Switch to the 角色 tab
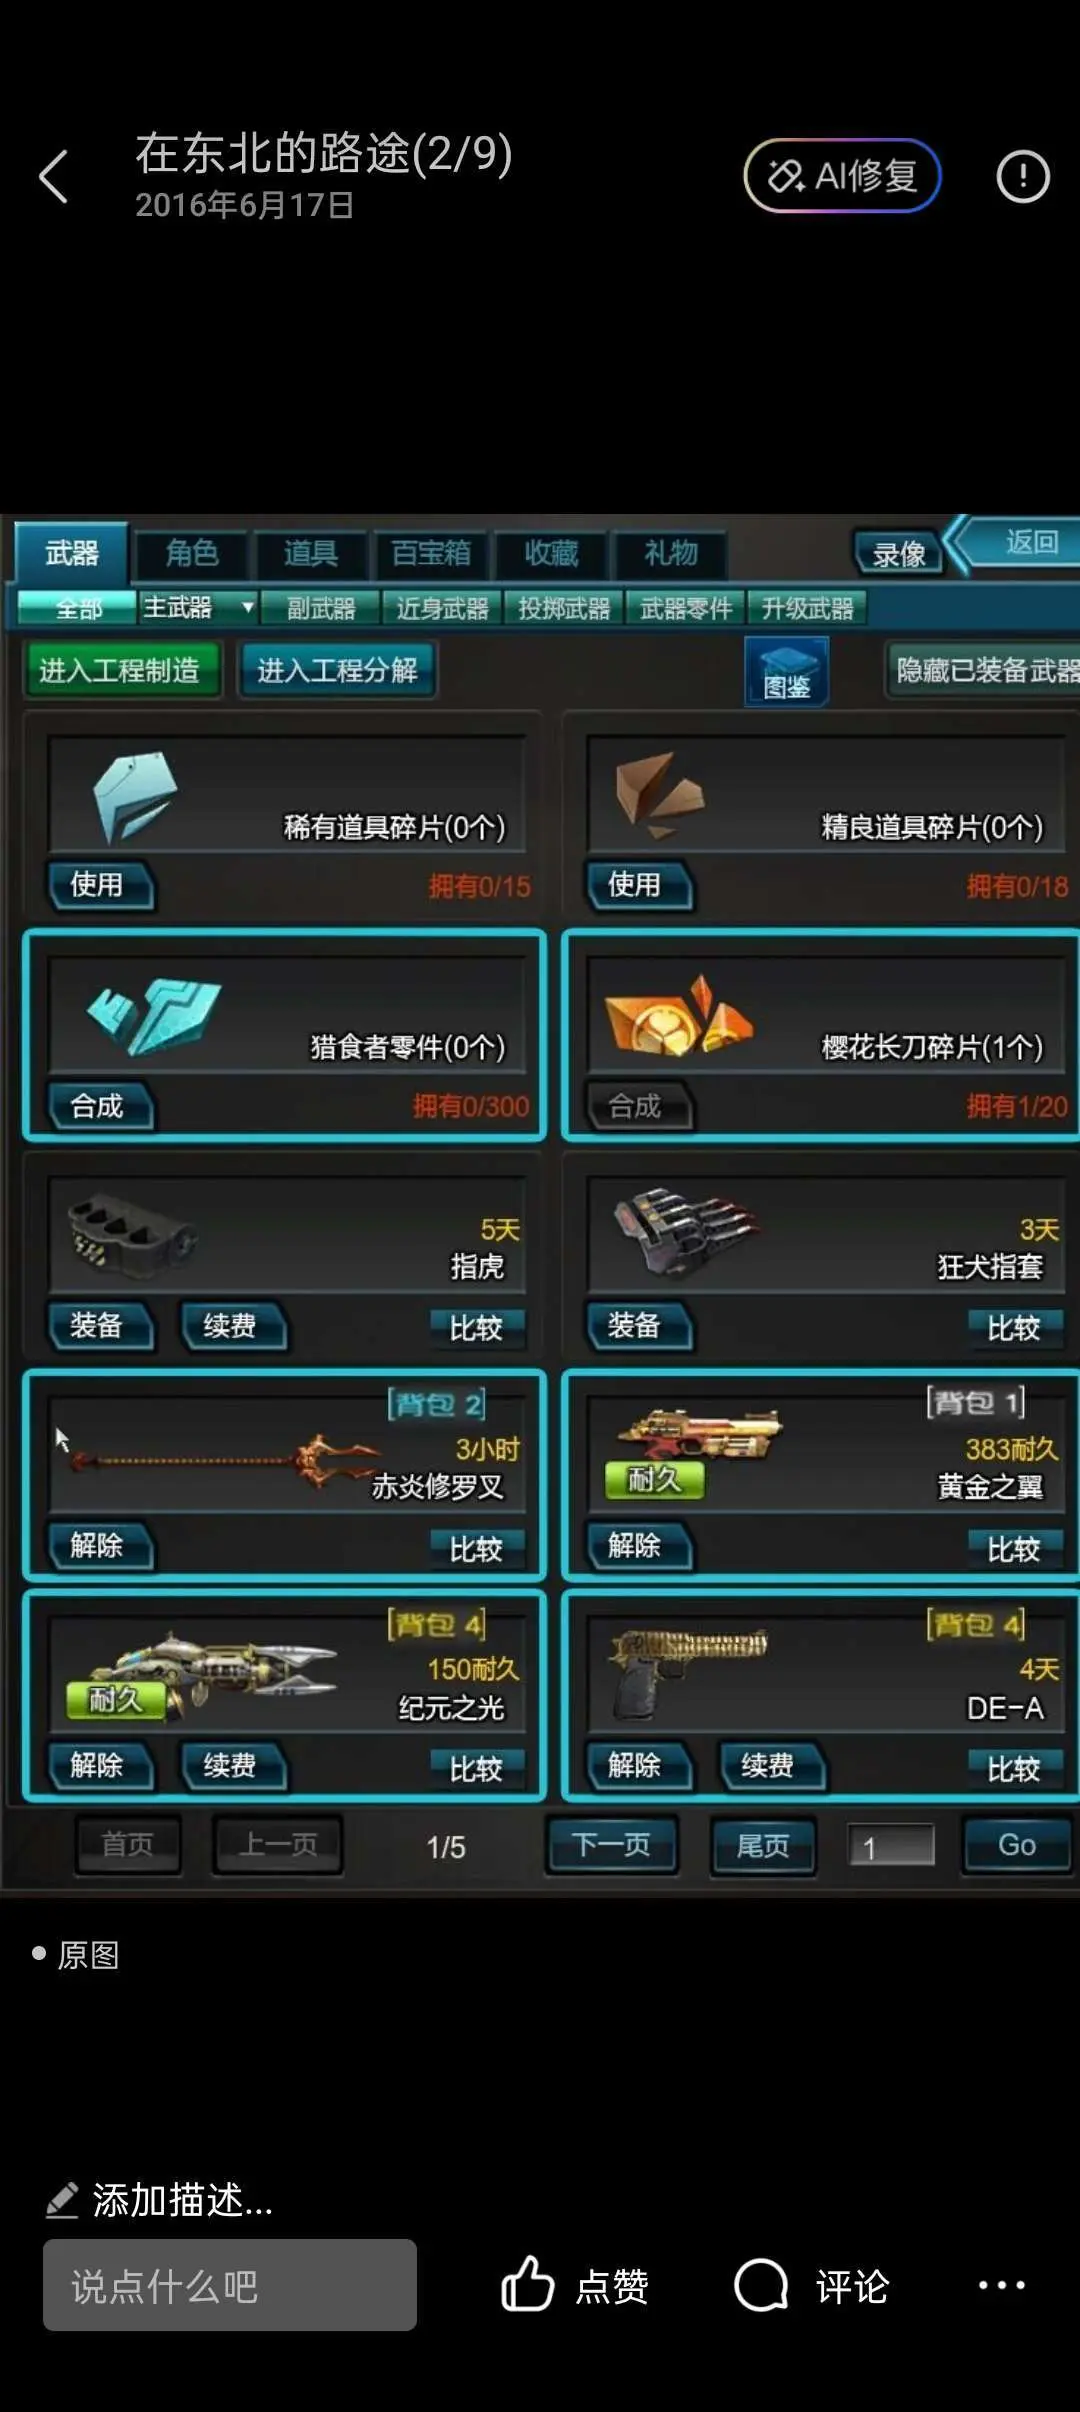Viewport: 1080px width, 2412px height. [x=191, y=553]
